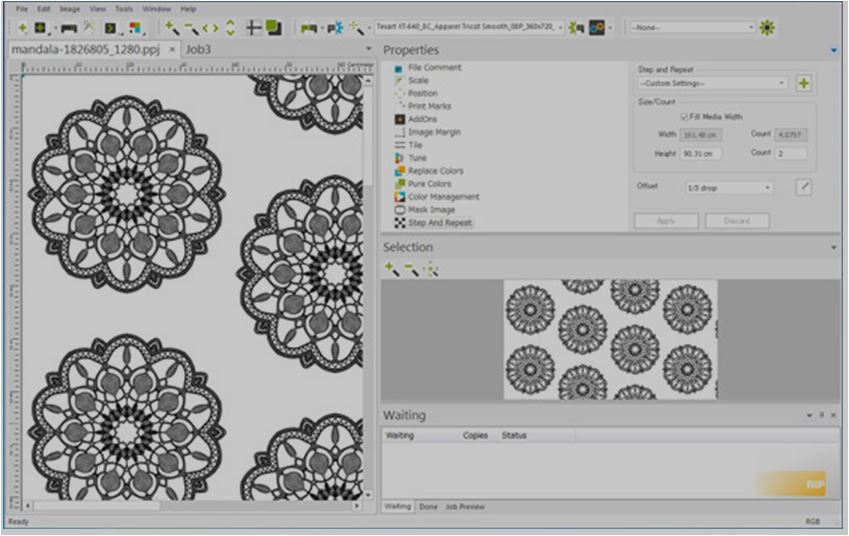Select Print Marks in Properties list
849x536 pixels.
pyautogui.click(x=422, y=106)
